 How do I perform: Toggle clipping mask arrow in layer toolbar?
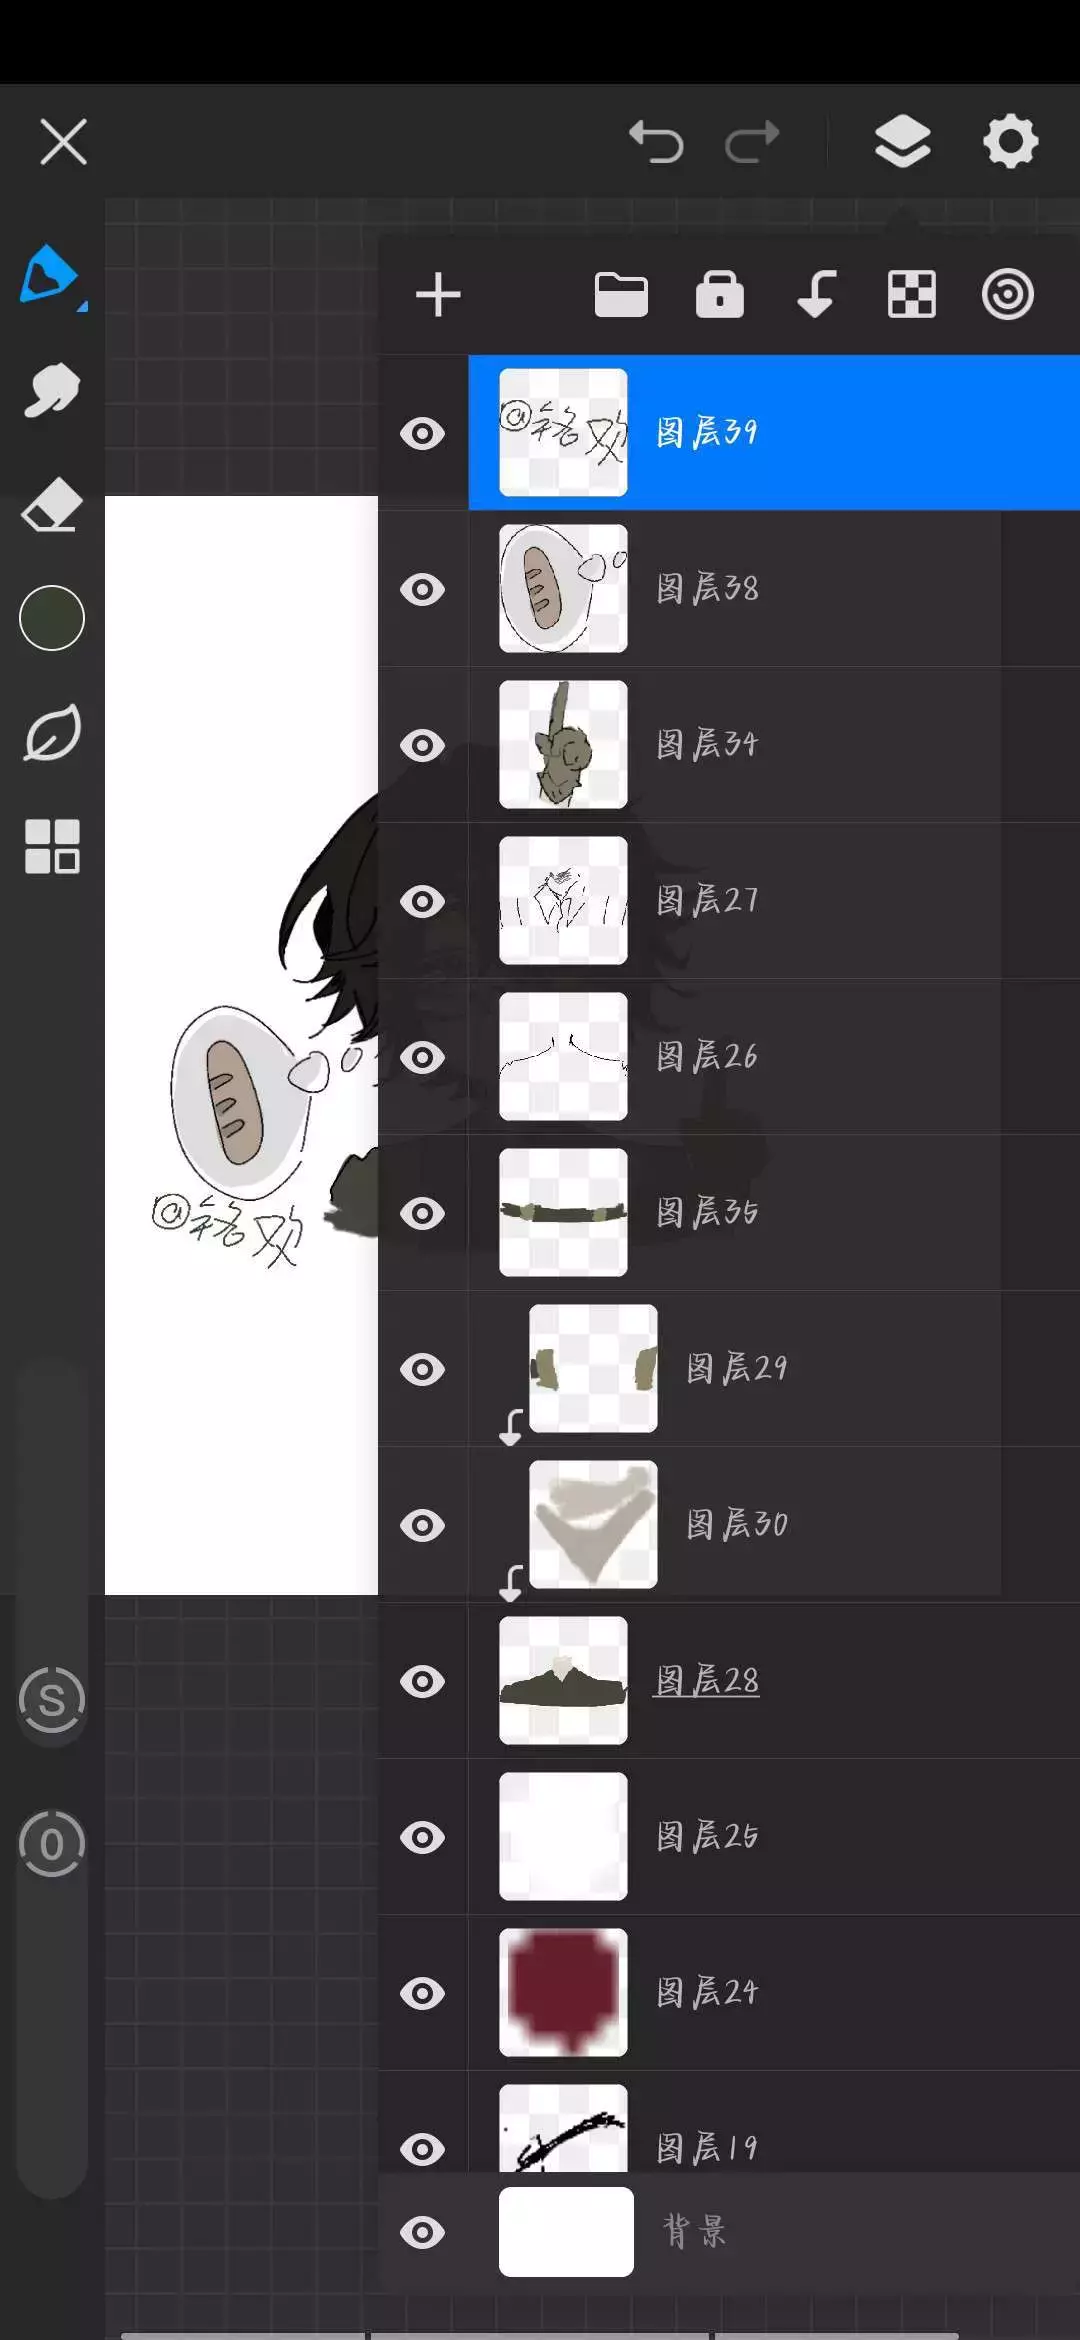(x=816, y=294)
